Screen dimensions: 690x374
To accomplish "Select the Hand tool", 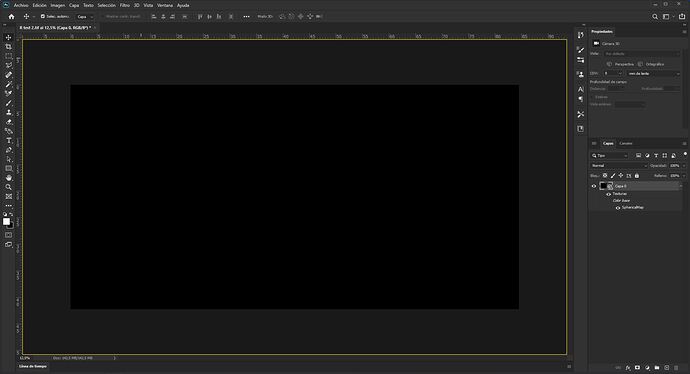I will click(x=8, y=178).
